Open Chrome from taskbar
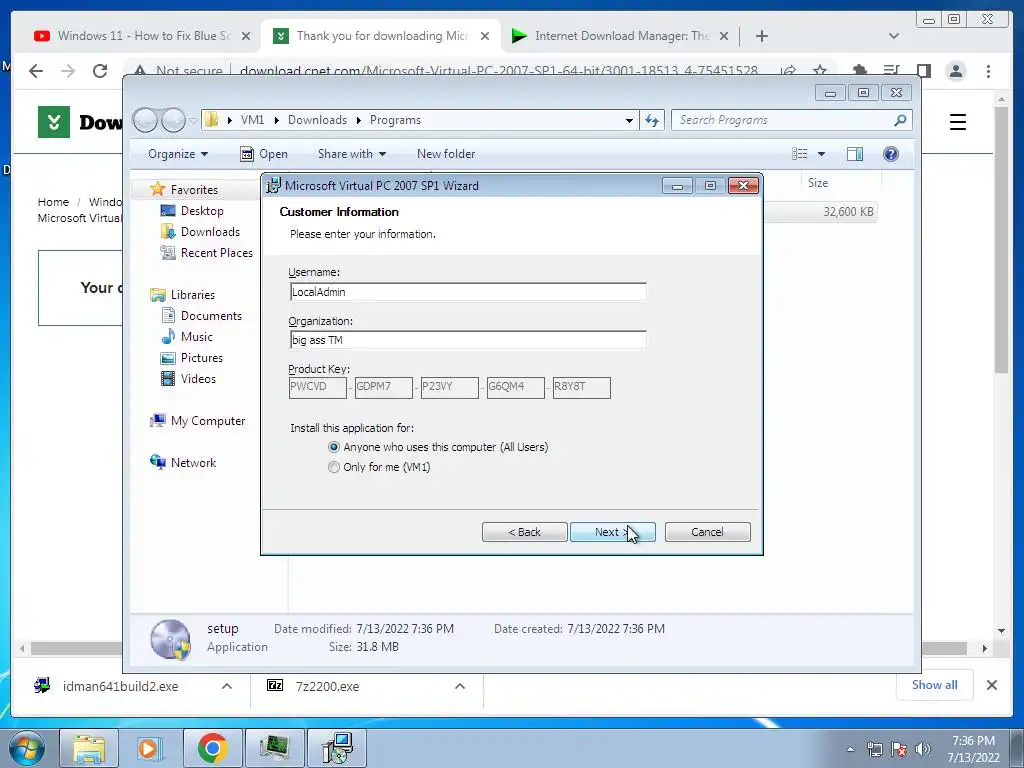Screen dimensions: 1024x768 pos(213,748)
